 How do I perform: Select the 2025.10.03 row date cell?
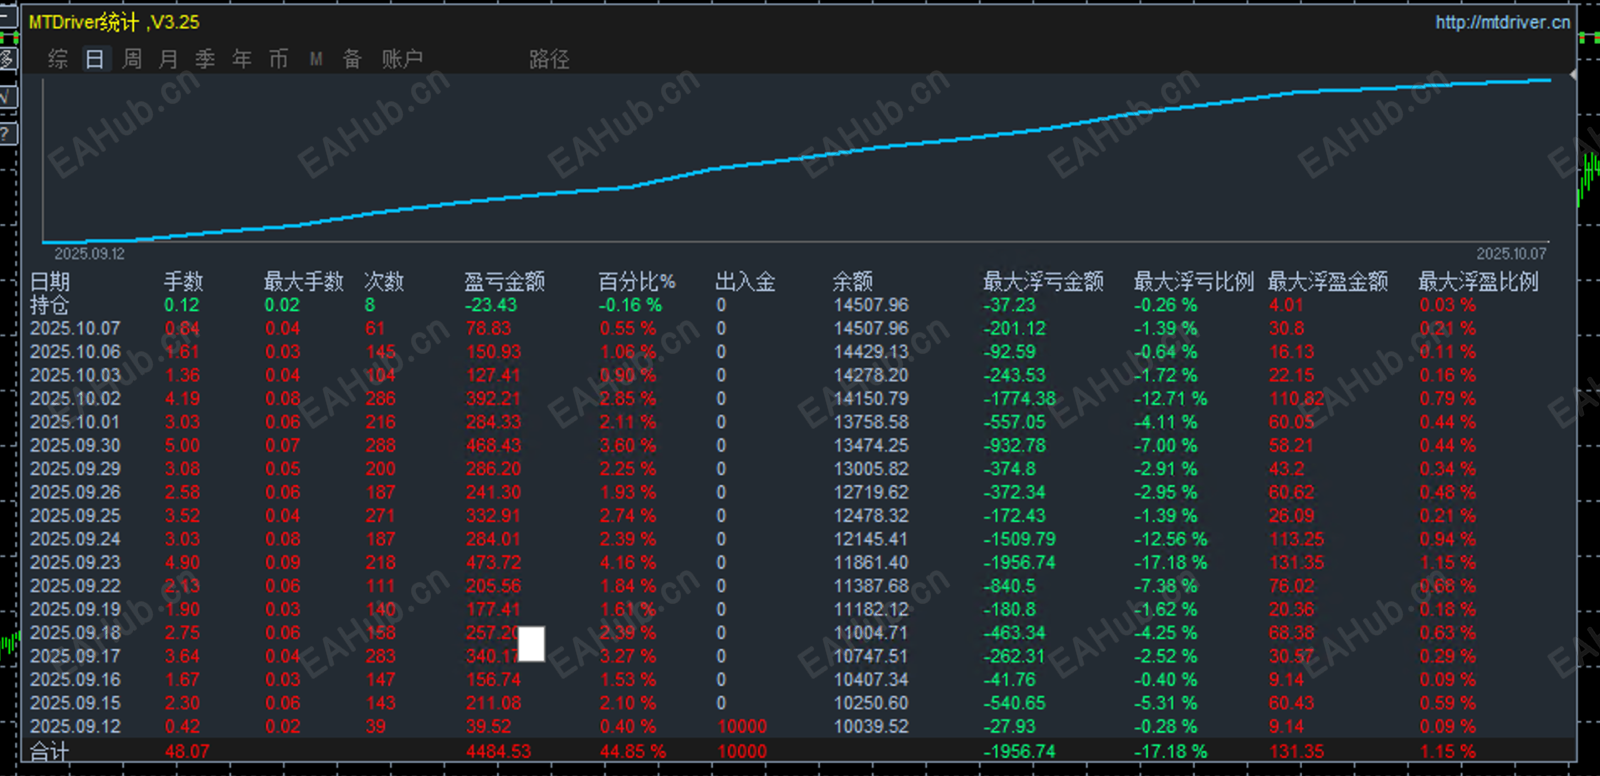75,376
